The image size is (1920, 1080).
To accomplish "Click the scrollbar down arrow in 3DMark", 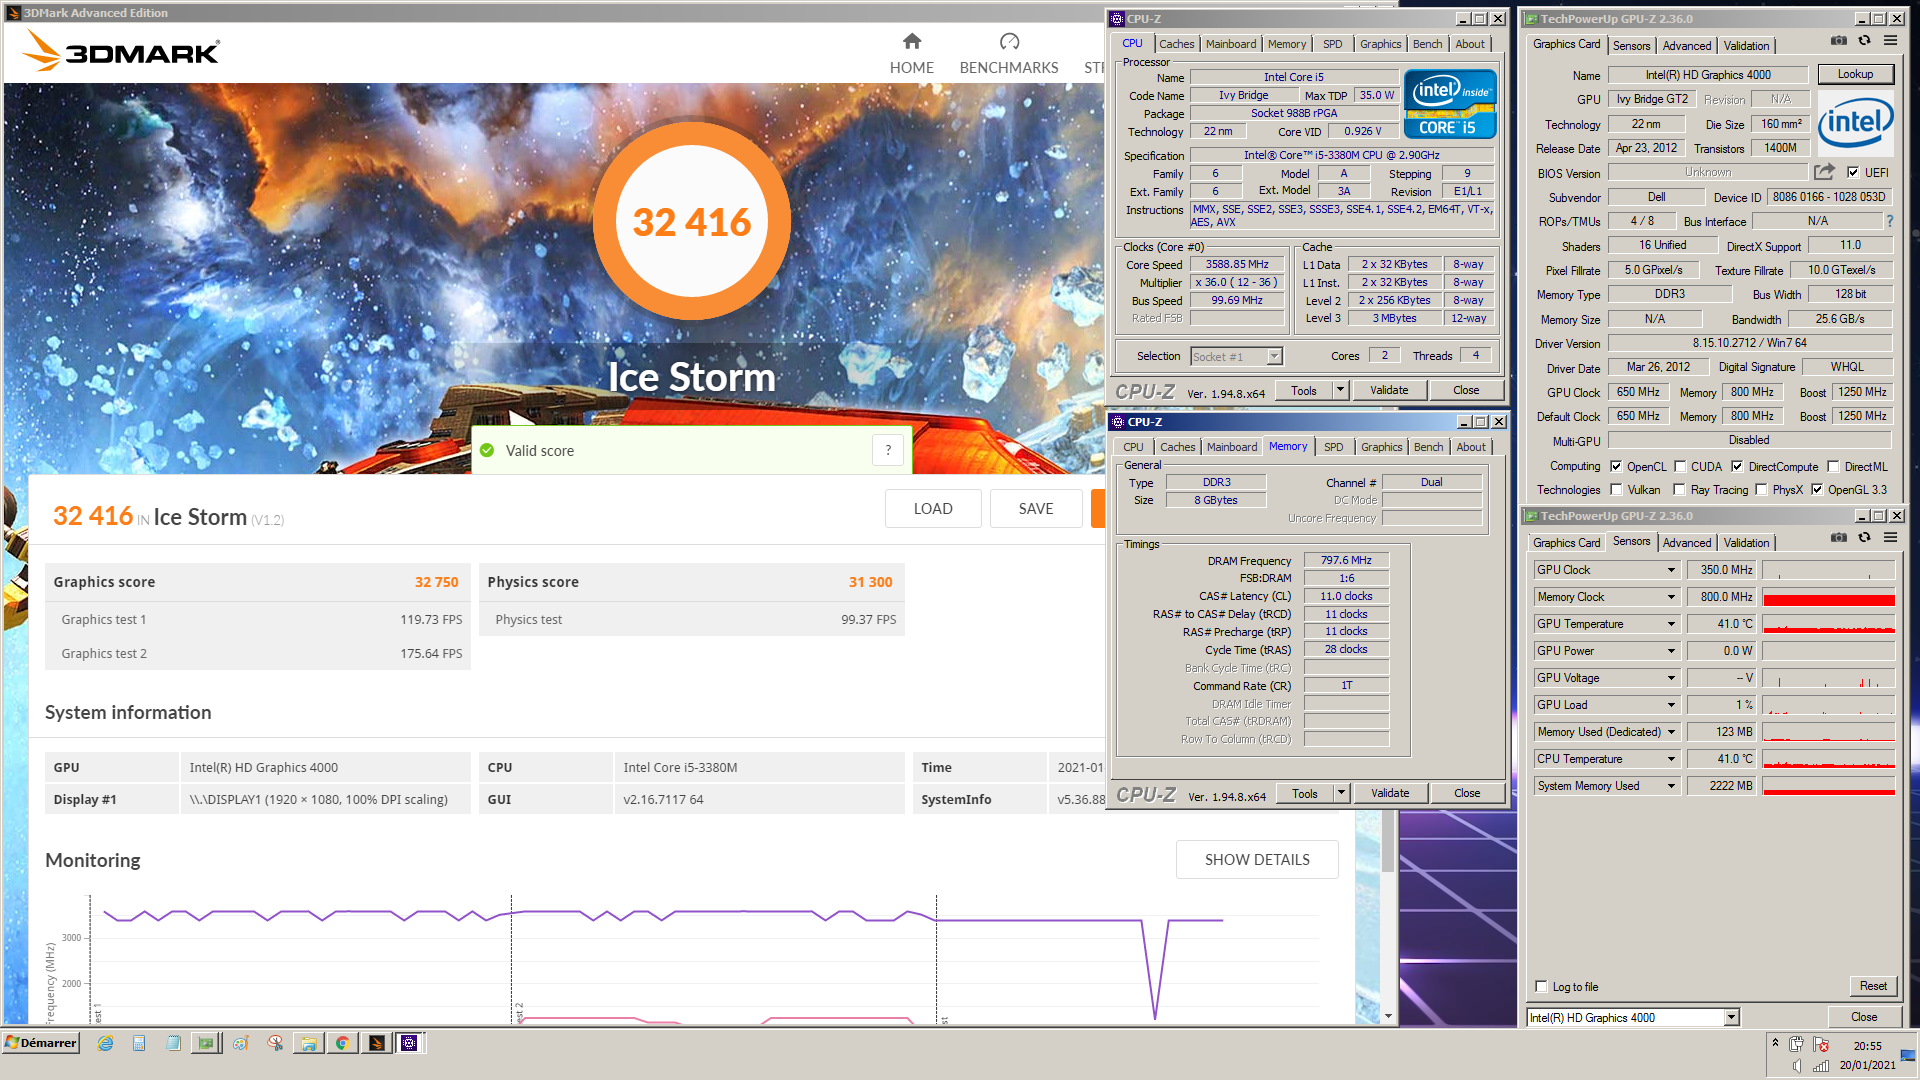I will click(1387, 1016).
